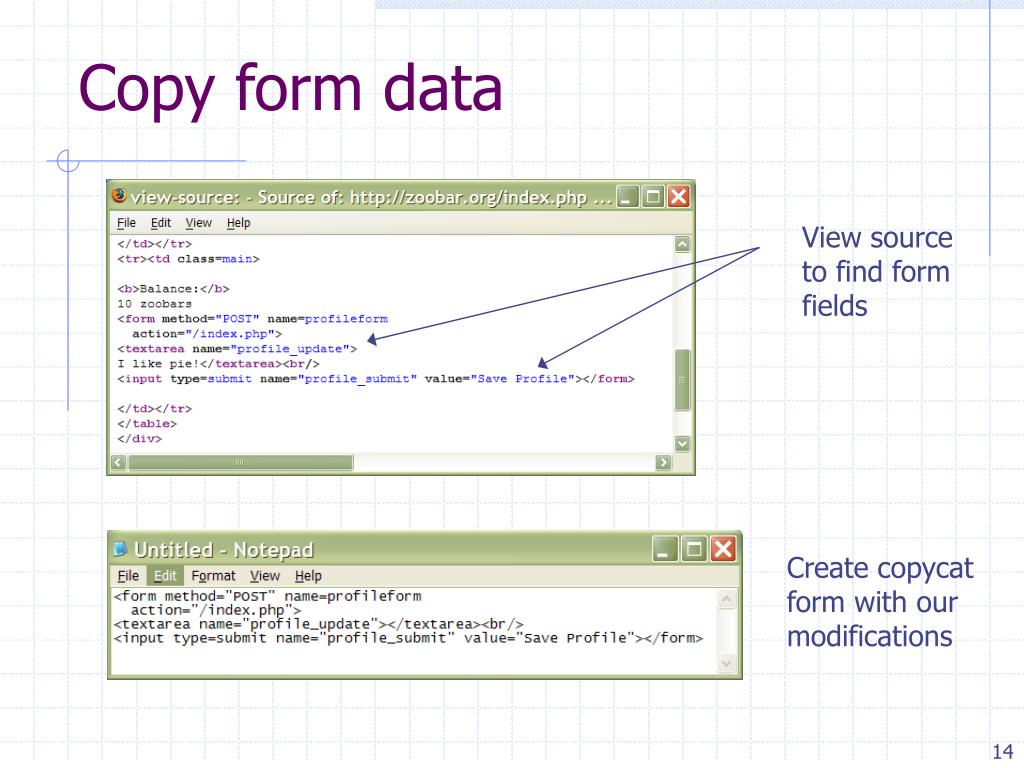Image resolution: width=1024 pixels, height=768 pixels.
Task: Click view-source horizontal scroll right arrow
Action: (664, 462)
